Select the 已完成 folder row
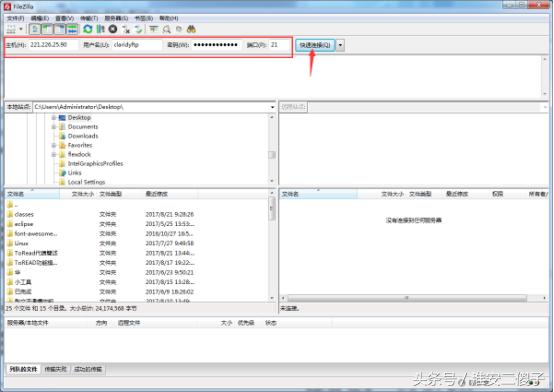Screen dimensions: 554x392 coord(137,292)
